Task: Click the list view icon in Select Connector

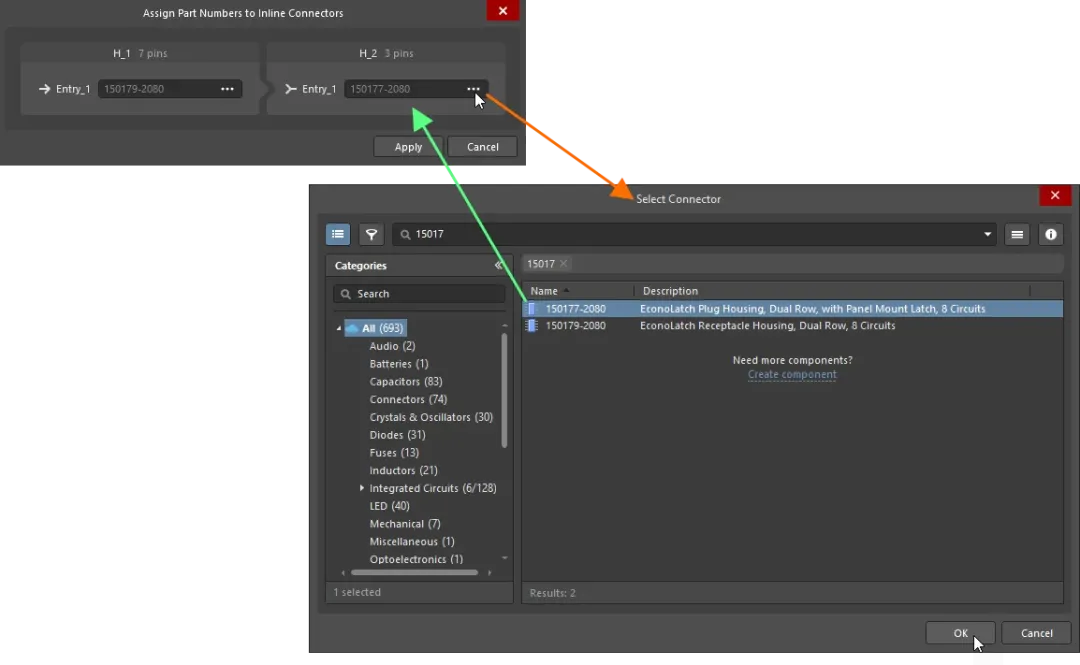Action: pyautogui.click(x=338, y=234)
